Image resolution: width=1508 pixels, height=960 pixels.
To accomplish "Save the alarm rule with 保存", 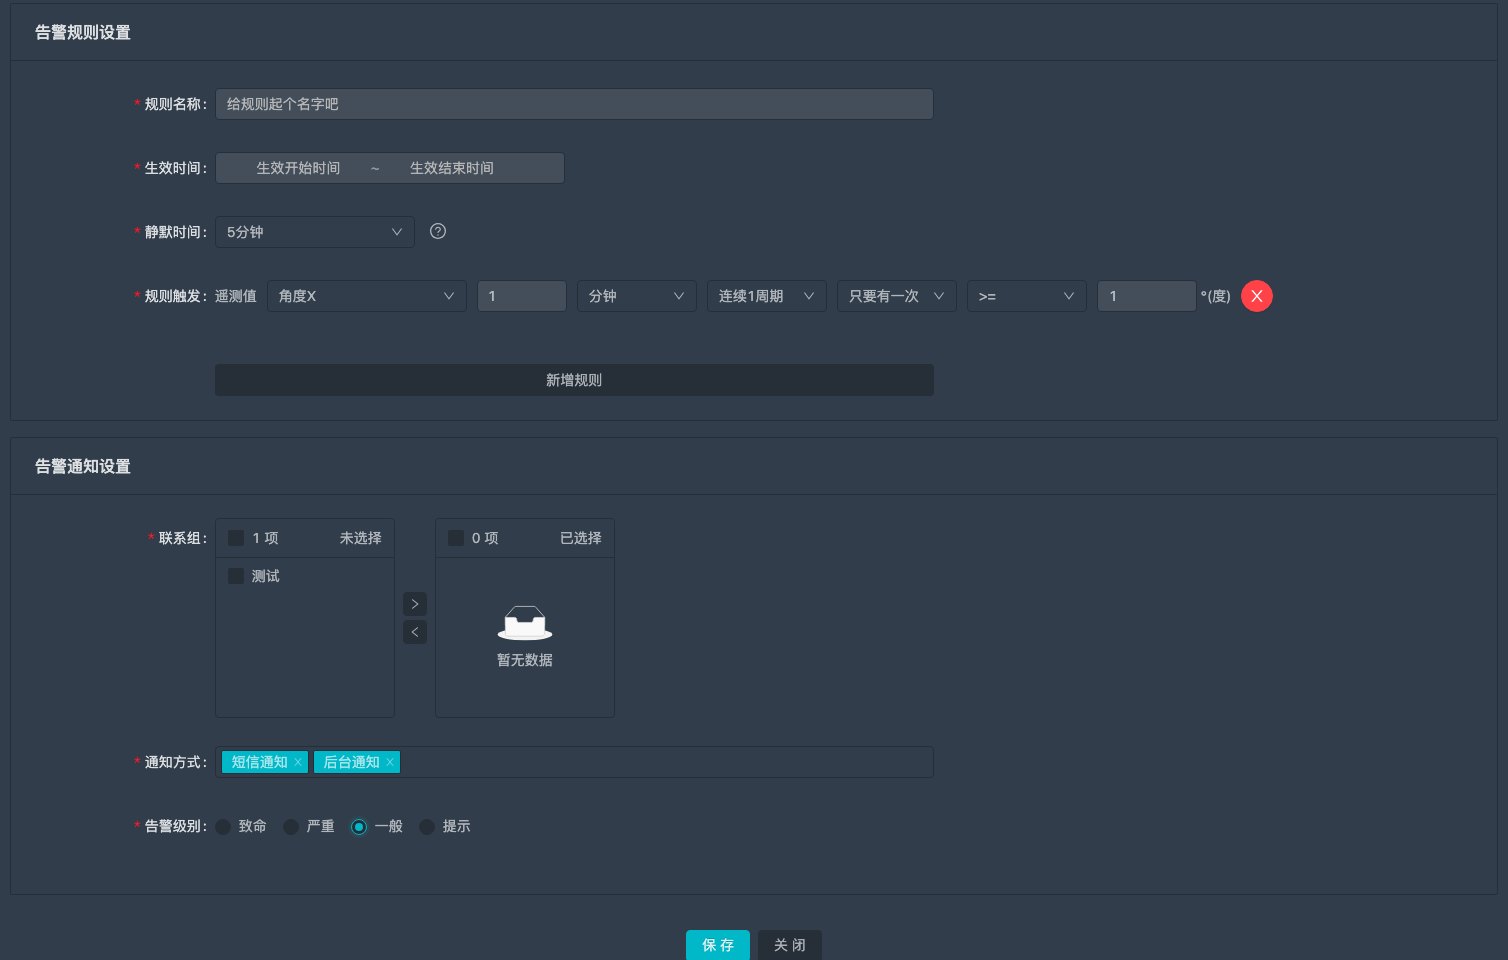I will pos(718,945).
